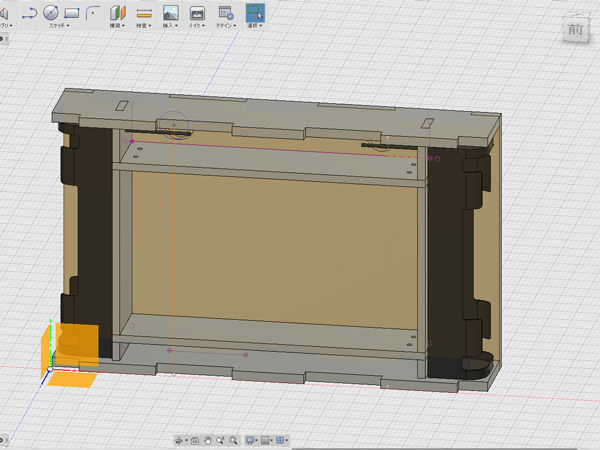
Task: Activate the Pan hand tool
Action: click(208, 439)
